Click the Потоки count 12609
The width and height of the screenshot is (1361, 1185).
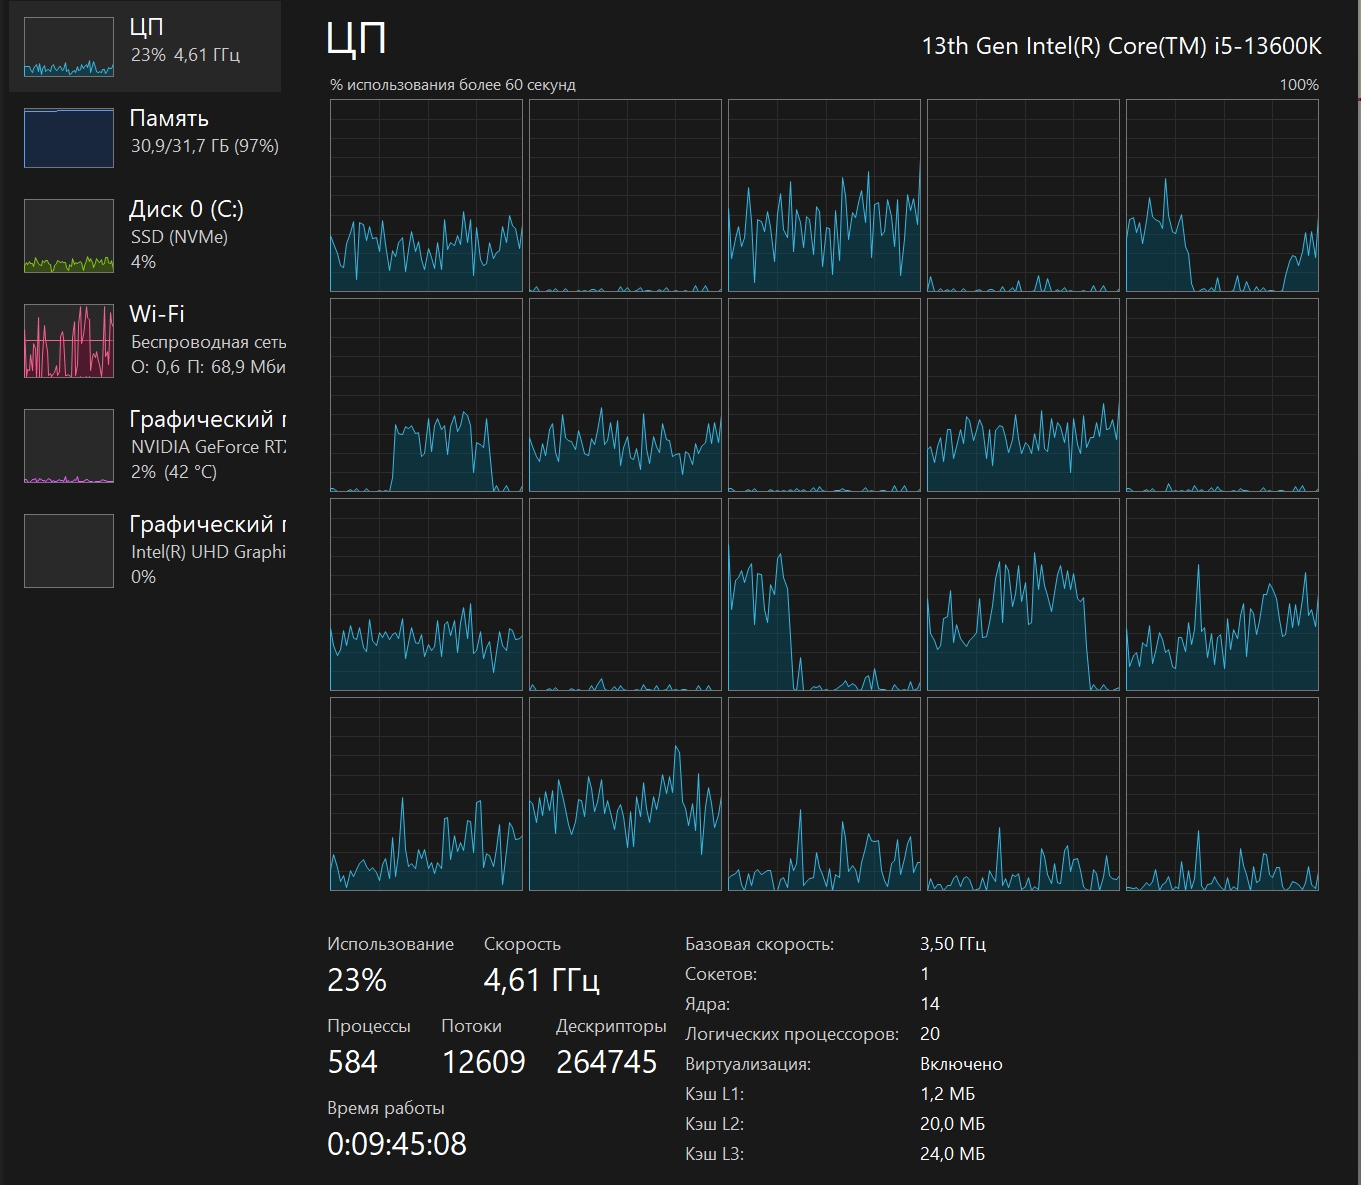pos(484,1062)
